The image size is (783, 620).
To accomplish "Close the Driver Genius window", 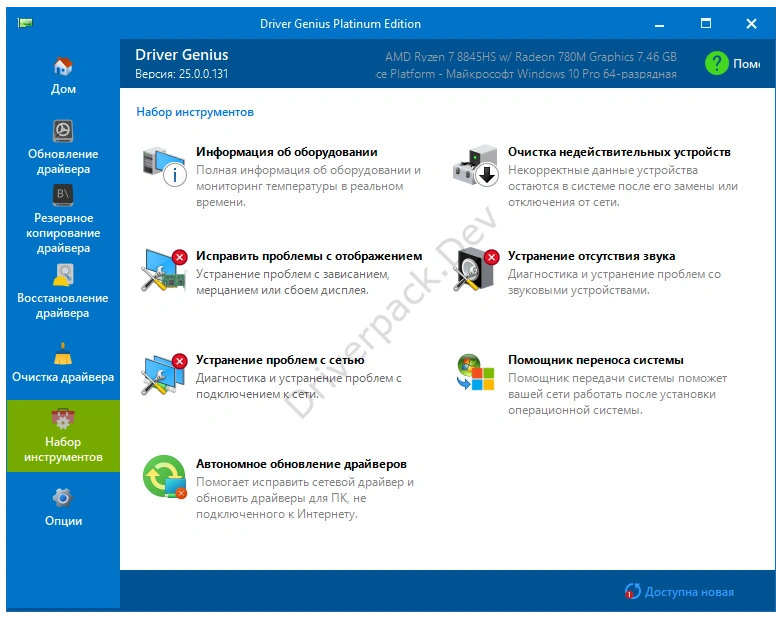I will point(751,23).
